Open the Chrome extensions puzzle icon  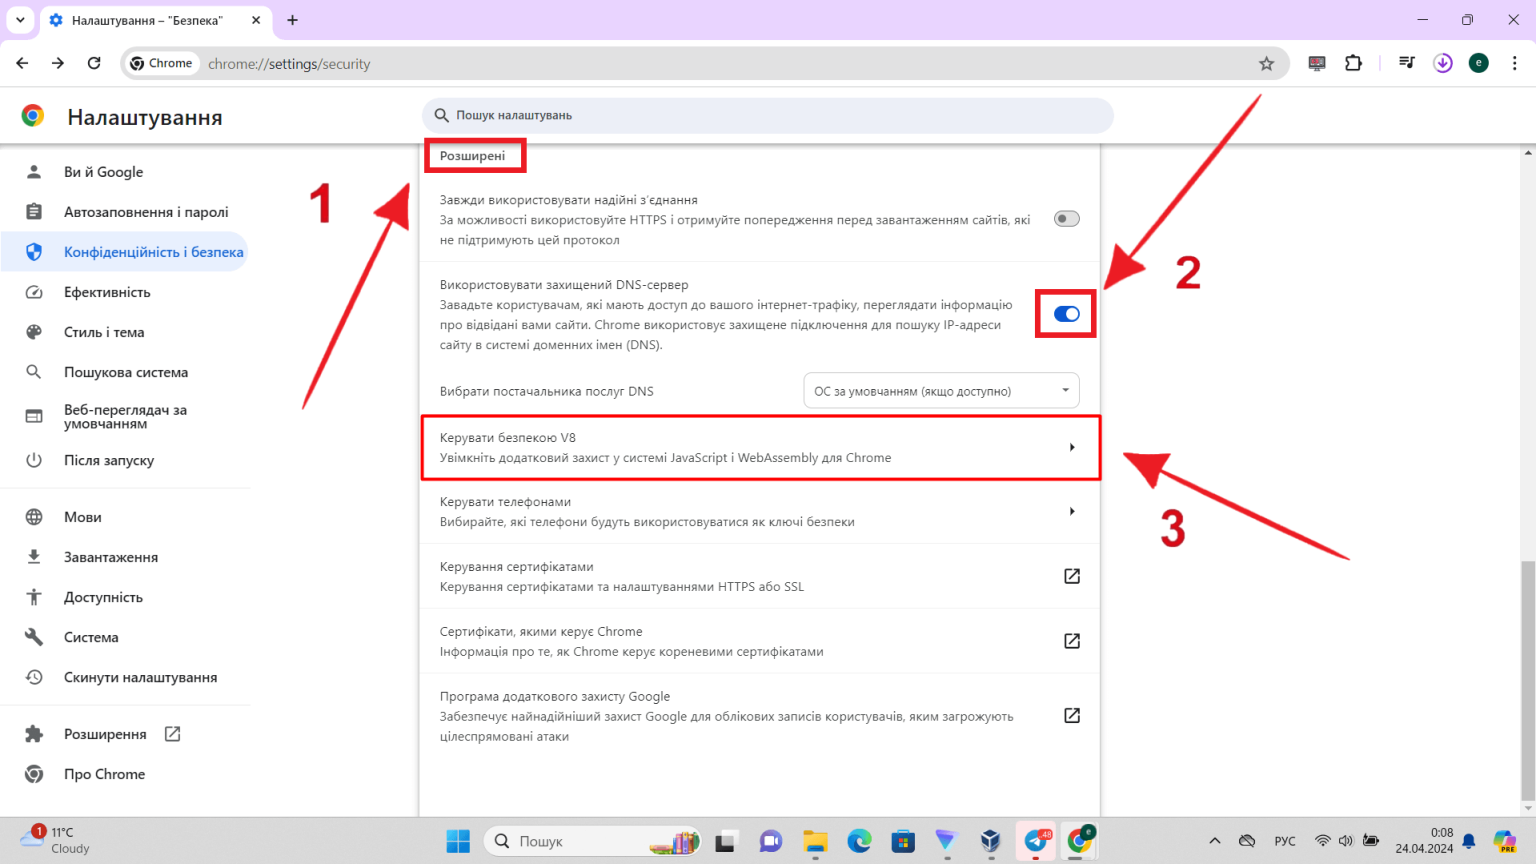tap(1353, 62)
